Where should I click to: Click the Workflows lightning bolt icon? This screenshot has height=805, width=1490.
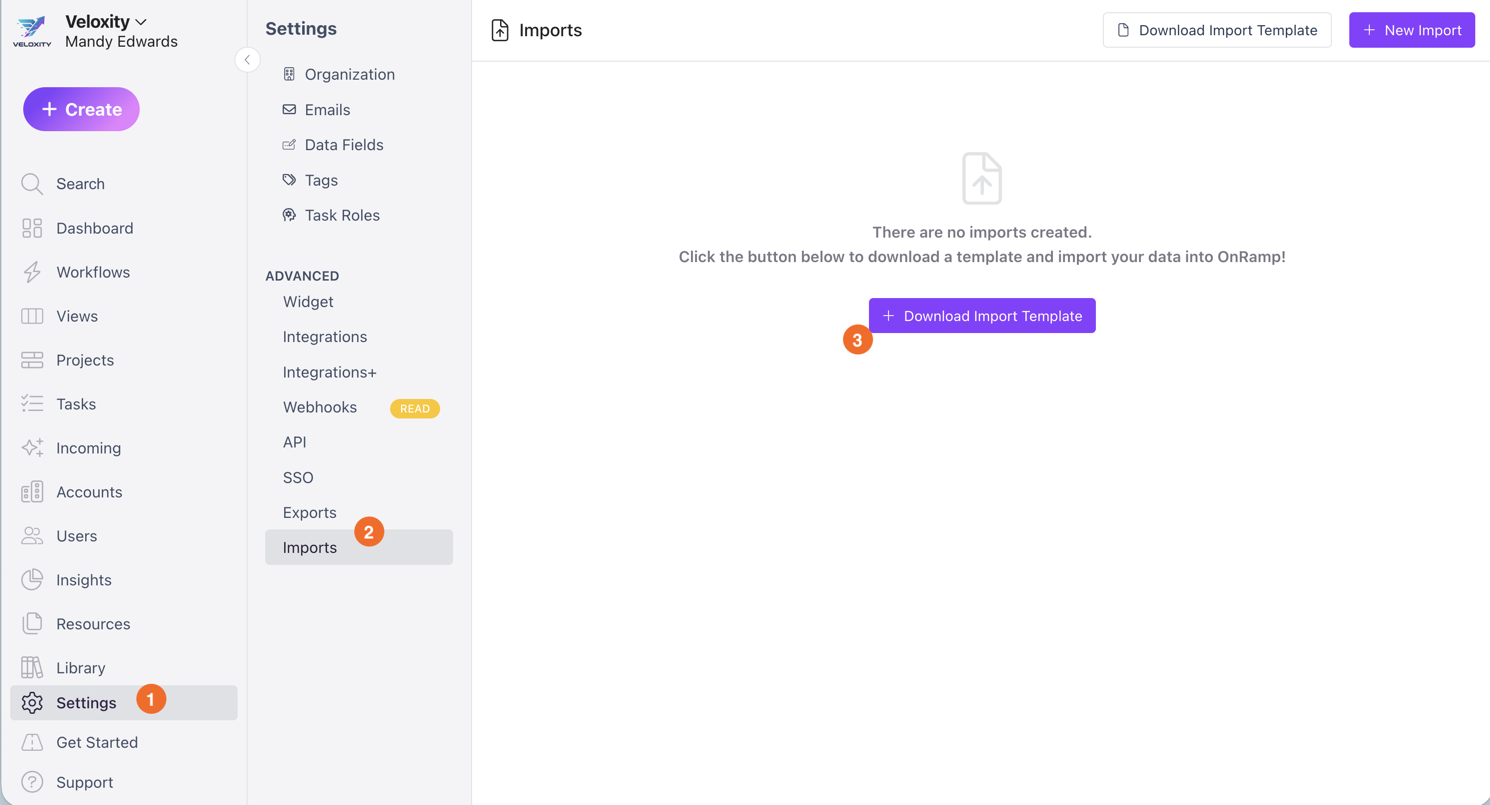tap(32, 272)
